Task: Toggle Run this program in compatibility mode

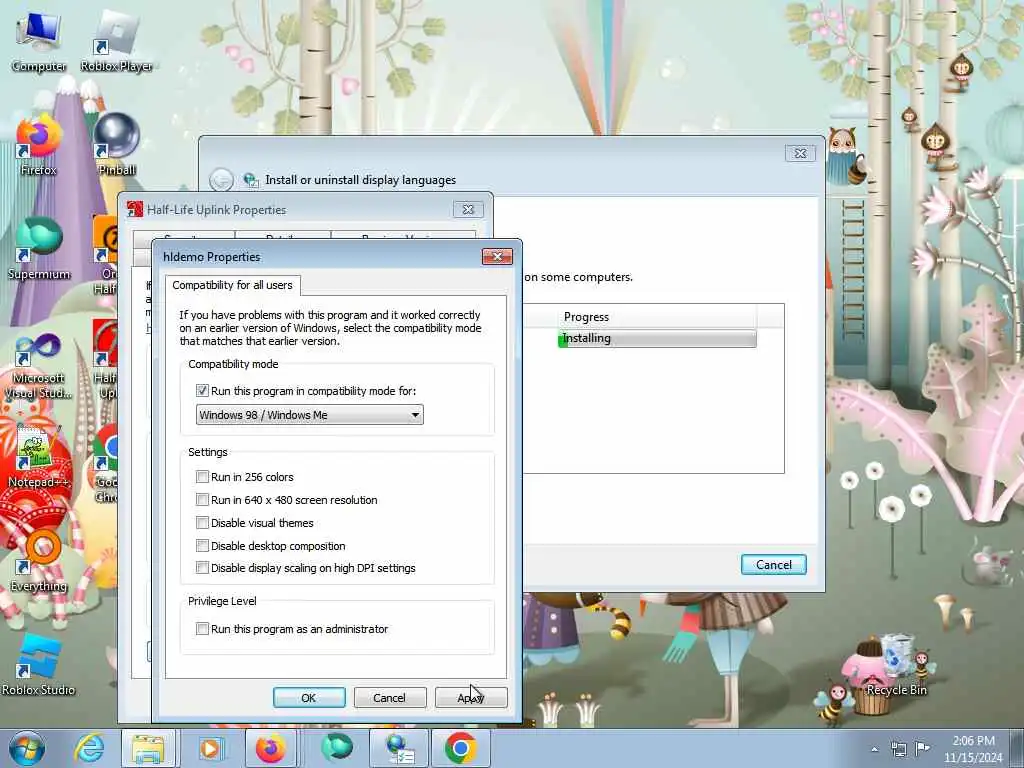Action: coord(202,391)
